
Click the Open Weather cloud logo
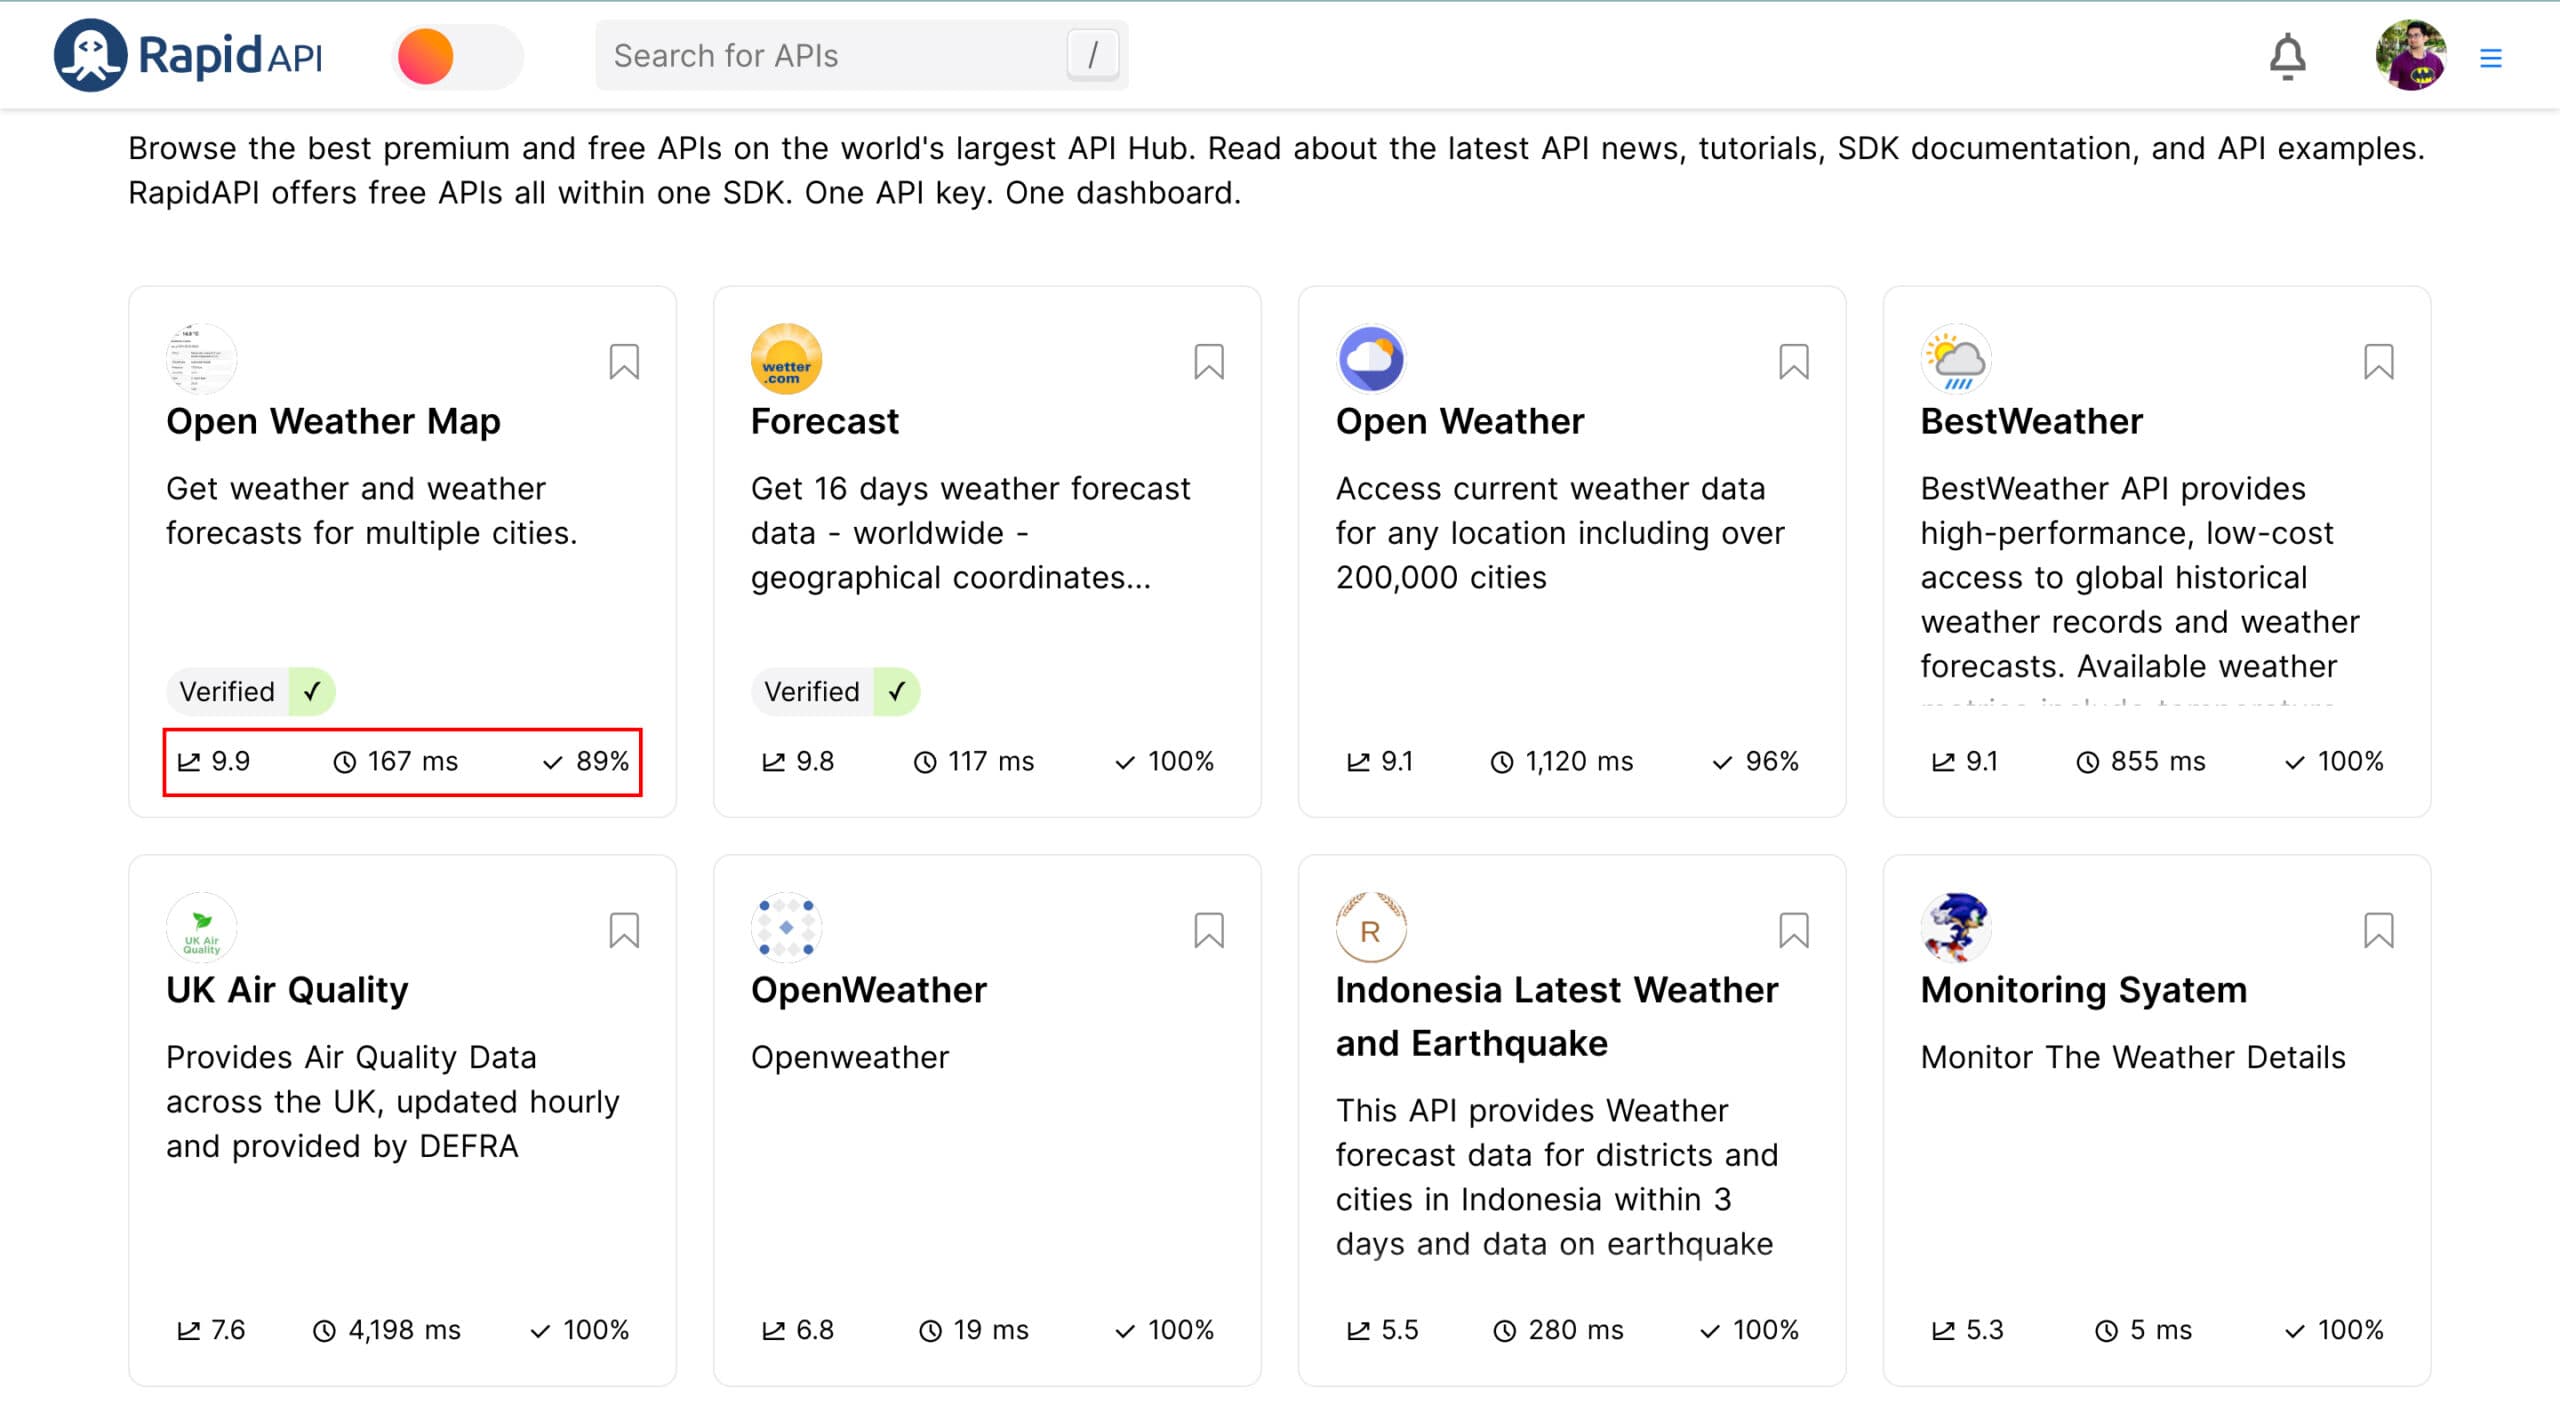tap(1371, 359)
